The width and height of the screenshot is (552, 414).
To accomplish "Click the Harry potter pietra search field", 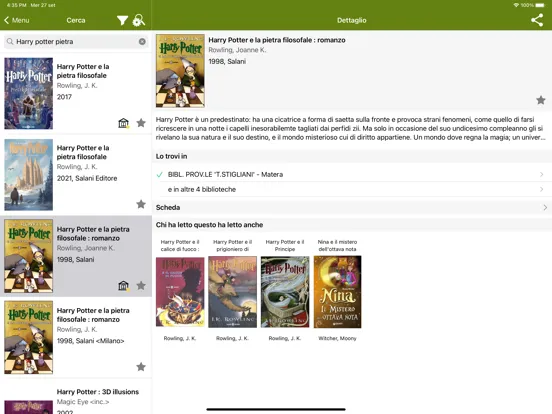I will pos(76,42).
